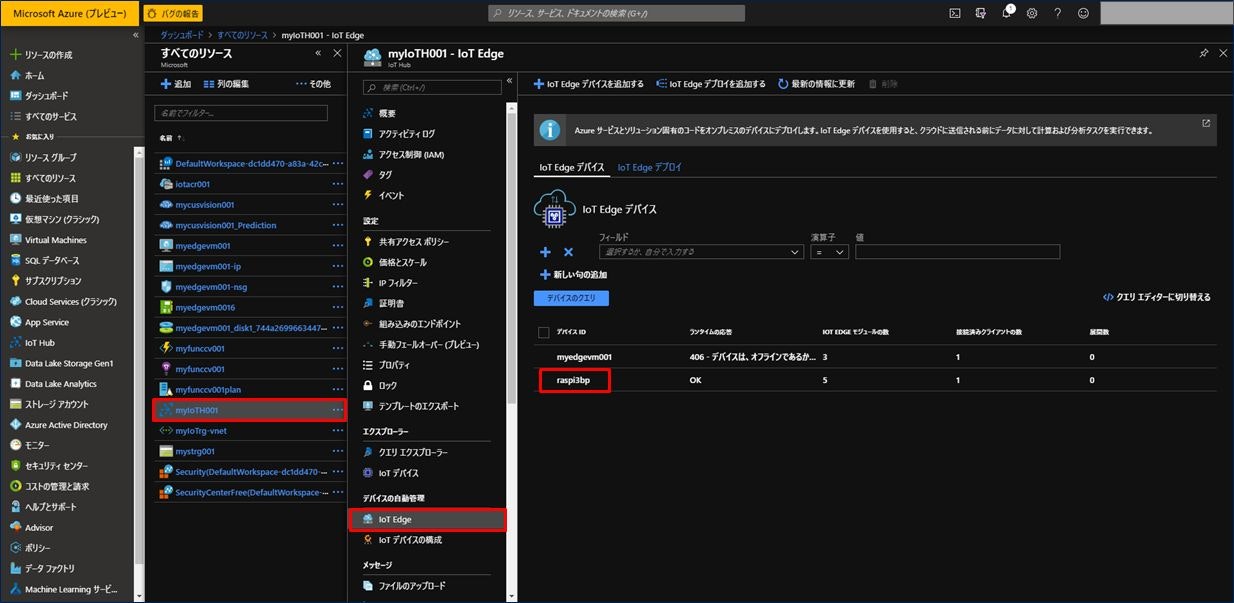Screen dimensions: 1234x603
Task: Click バグの報告 button in top bar
Action: coord(172,13)
